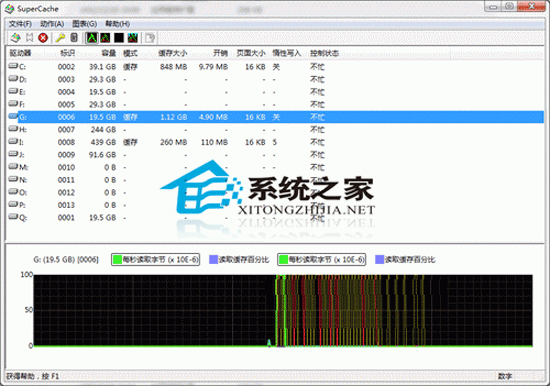
Task: Sort by the 标识 column header
Action: [67, 53]
